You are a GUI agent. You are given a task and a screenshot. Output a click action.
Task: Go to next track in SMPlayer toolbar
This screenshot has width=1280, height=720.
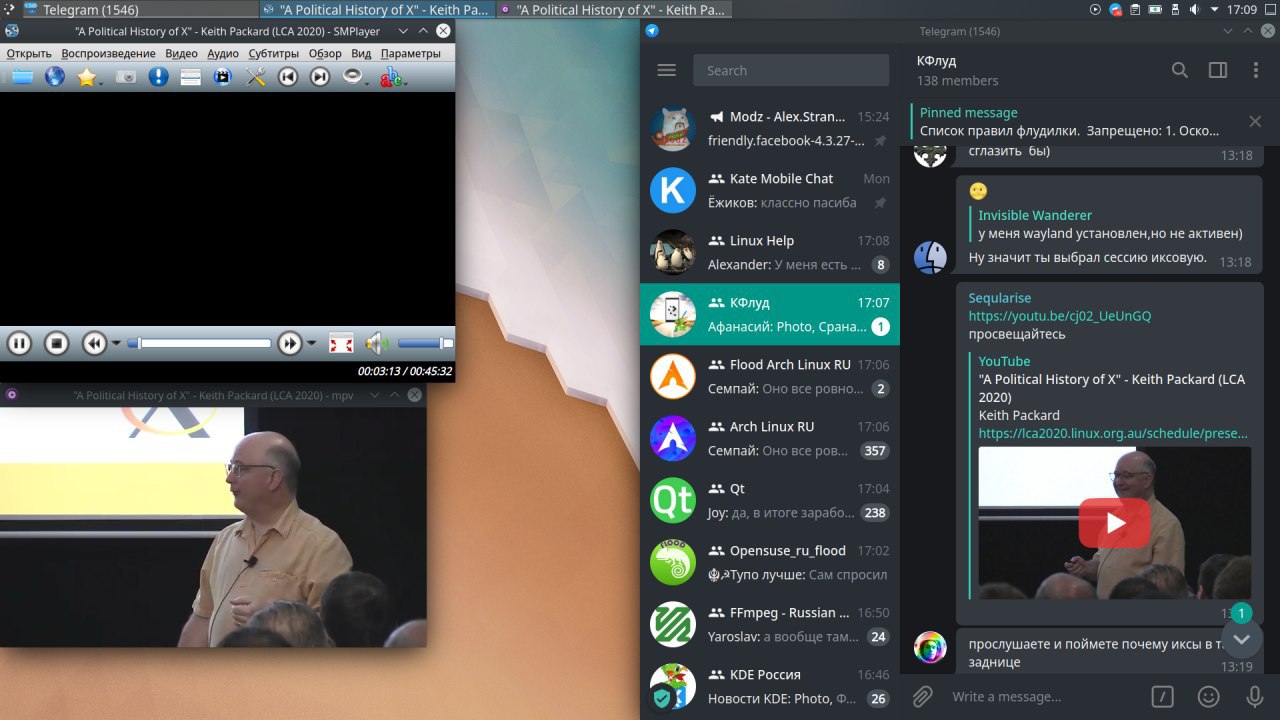tap(320, 77)
